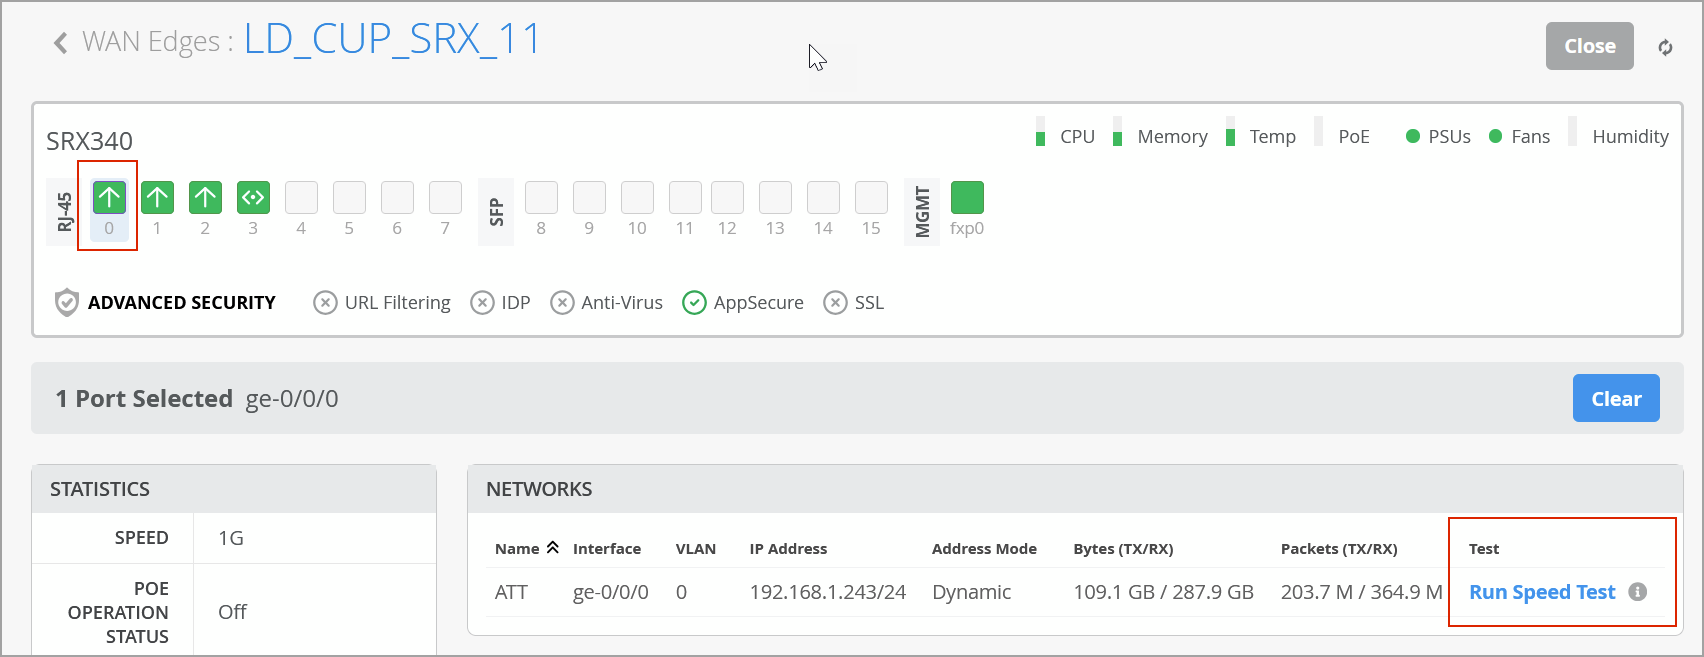Screen dimensions: 1704x657
Task: Click the gray Close button
Action: [1589, 46]
